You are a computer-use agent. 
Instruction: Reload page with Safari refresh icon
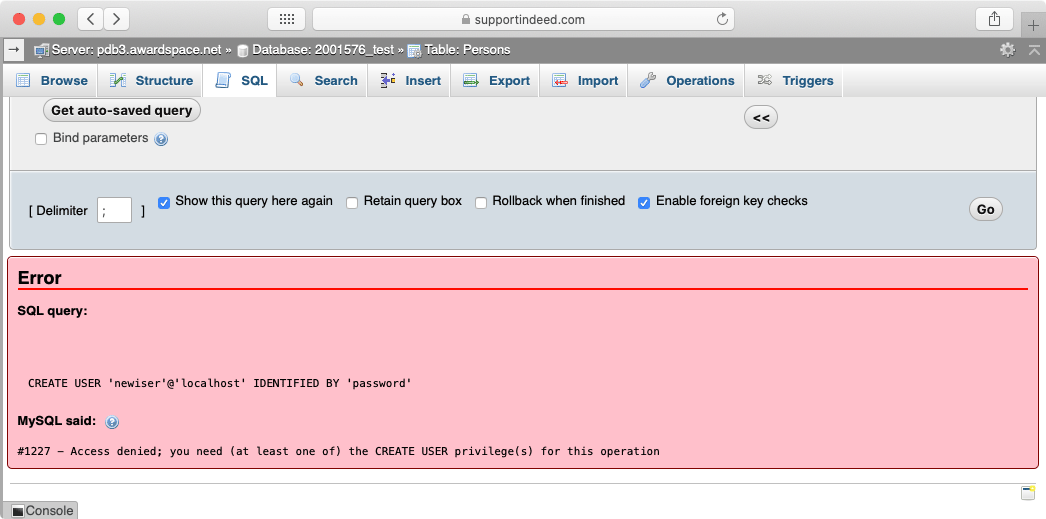(x=722, y=19)
